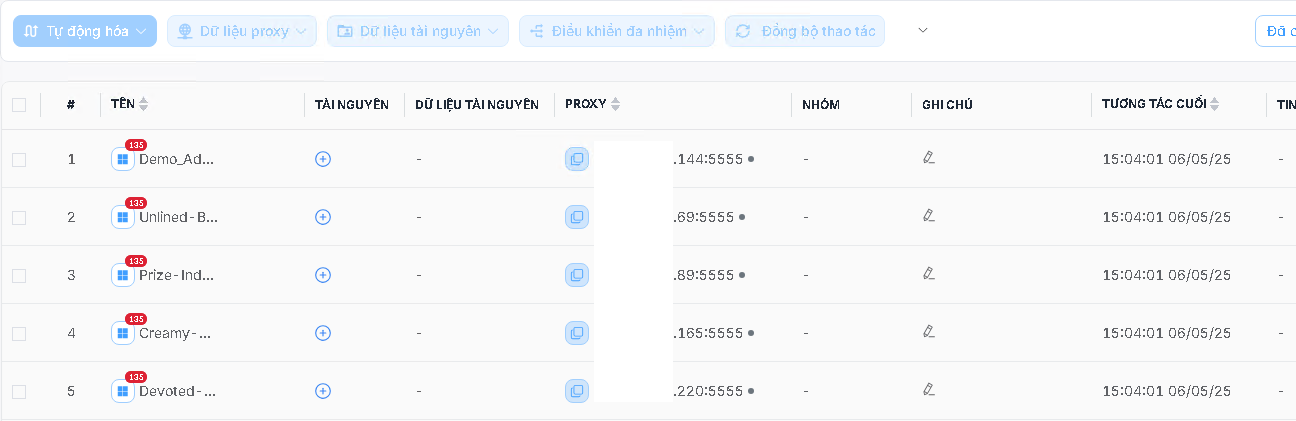The width and height of the screenshot is (1296, 421).
Task: Sort by TƯƠNG TÁC CUỐI column
Action: pos(1215,104)
